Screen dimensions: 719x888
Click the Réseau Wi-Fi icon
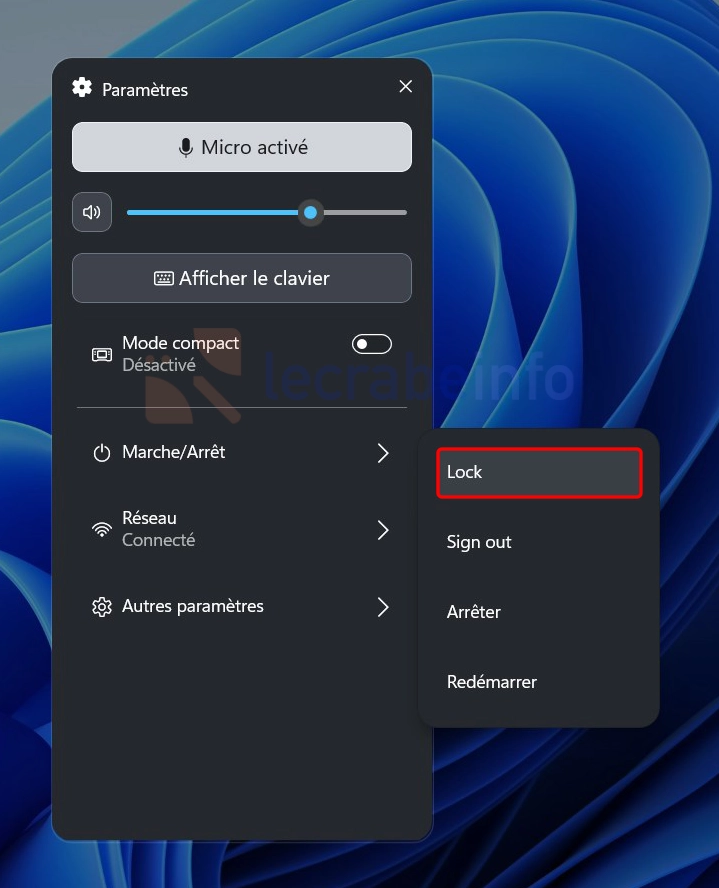pyautogui.click(x=102, y=530)
